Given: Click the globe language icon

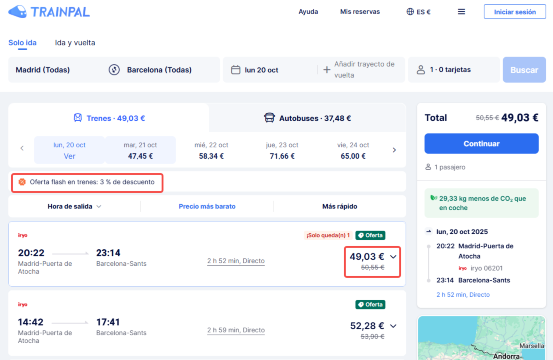Looking at the screenshot, I should pos(410,12).
